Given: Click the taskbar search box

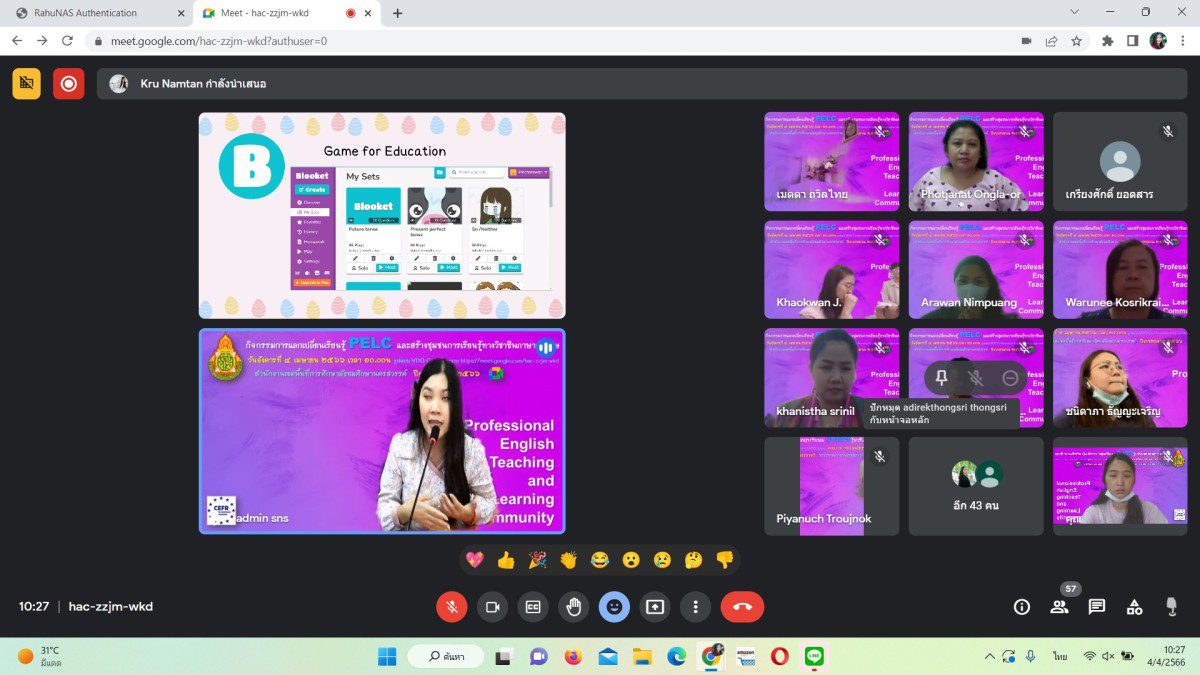Looking at the screenshot, I should (x=446, y=657).
